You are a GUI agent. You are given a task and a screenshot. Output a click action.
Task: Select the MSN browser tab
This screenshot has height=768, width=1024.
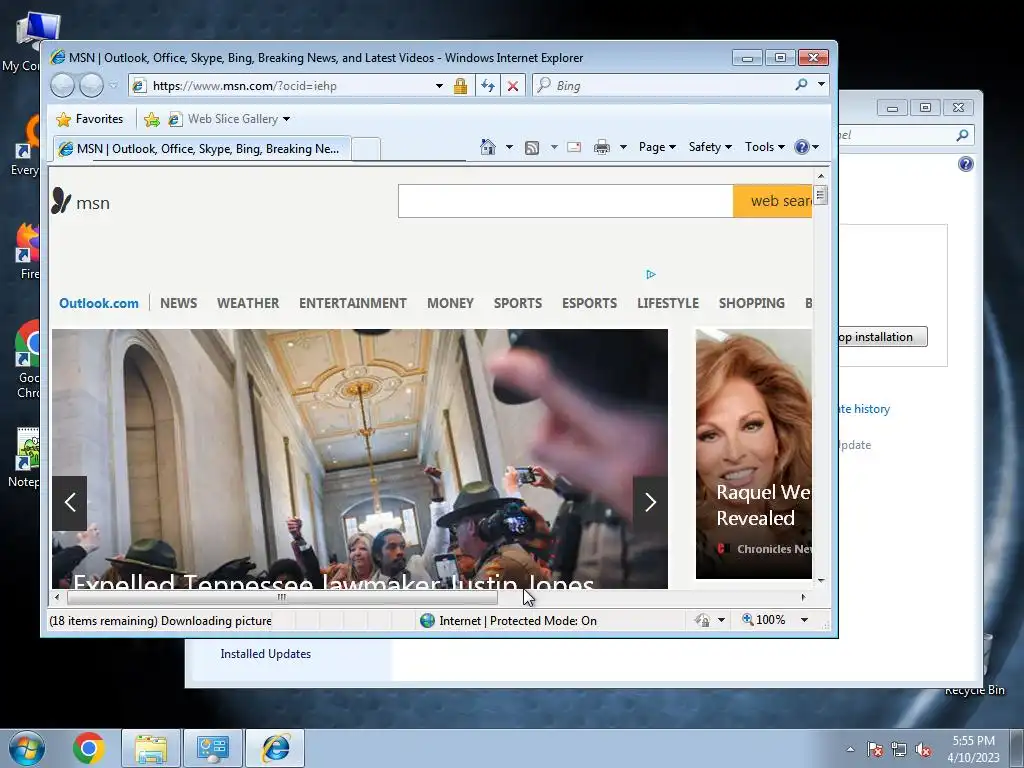tap(202, 149)
